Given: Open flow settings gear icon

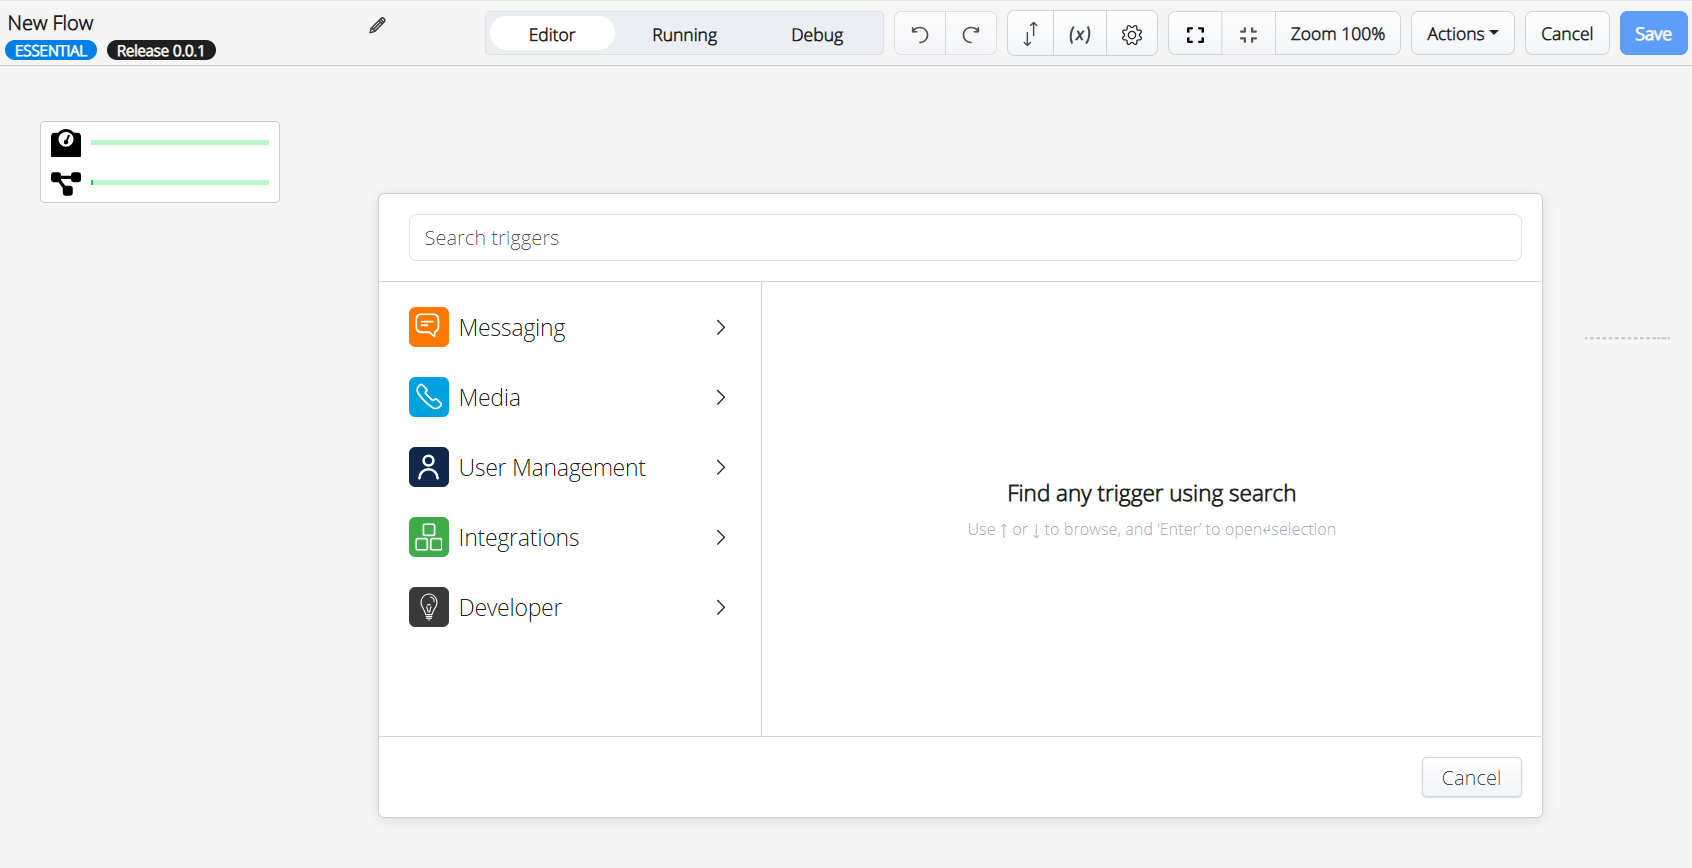Looking at the screenshot, I should coord(1132,35).
